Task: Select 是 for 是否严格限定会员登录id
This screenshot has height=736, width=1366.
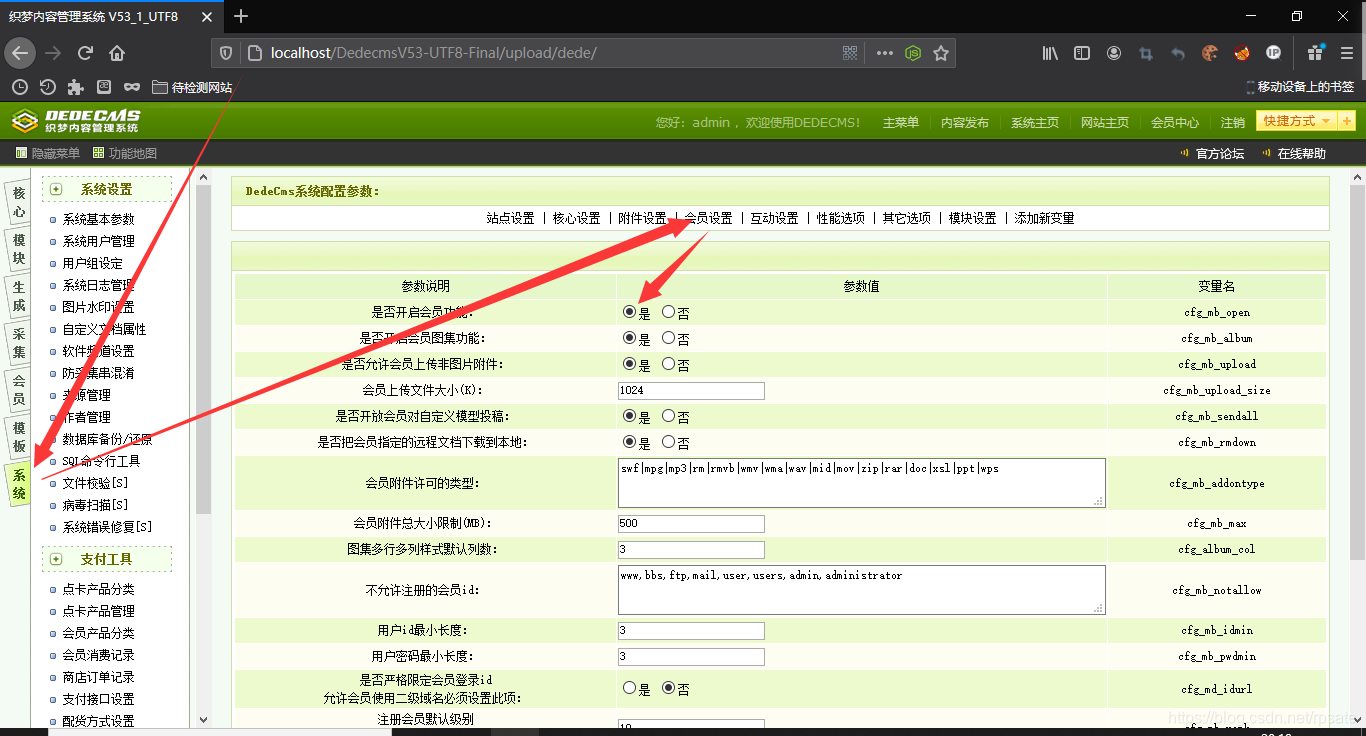Action: [x=629, y=688]
